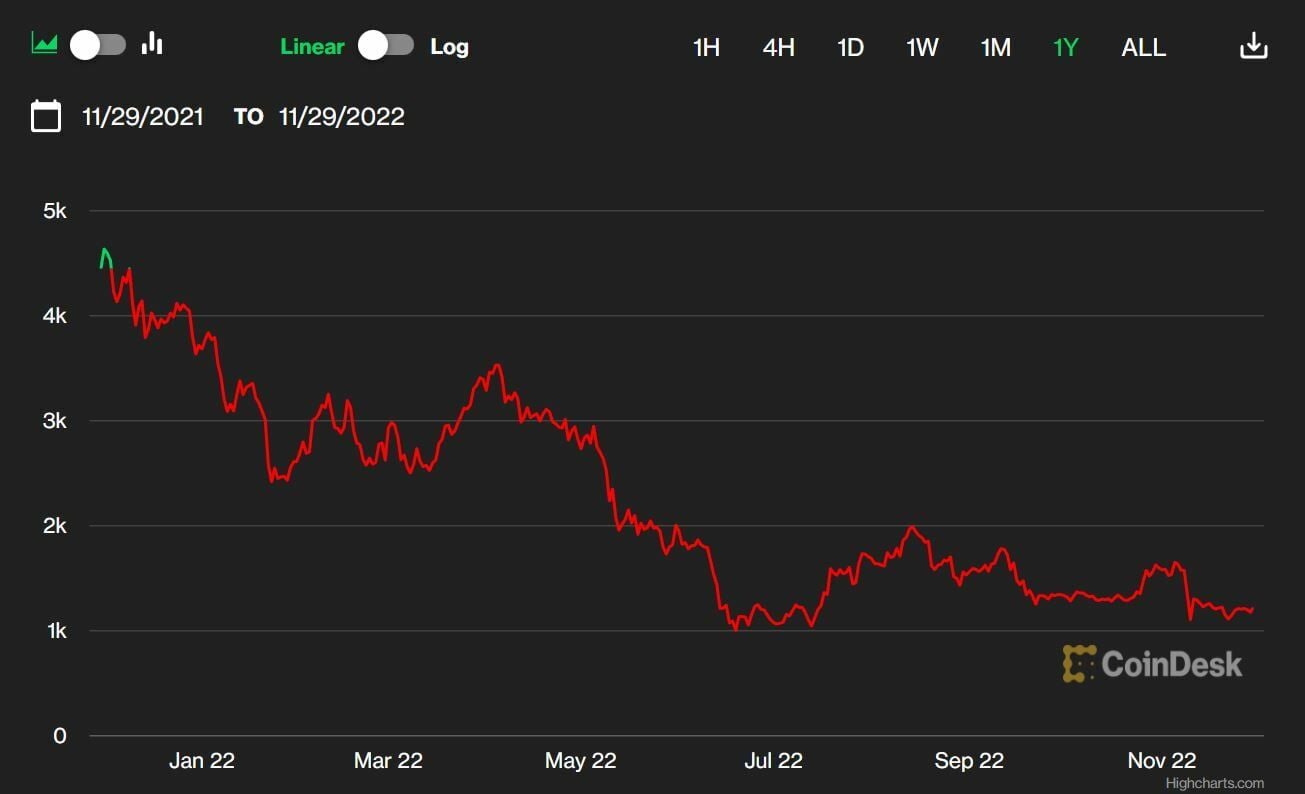Edit the end date 11/29/2022
This screenshot has width=1305, height=794.
342,117
